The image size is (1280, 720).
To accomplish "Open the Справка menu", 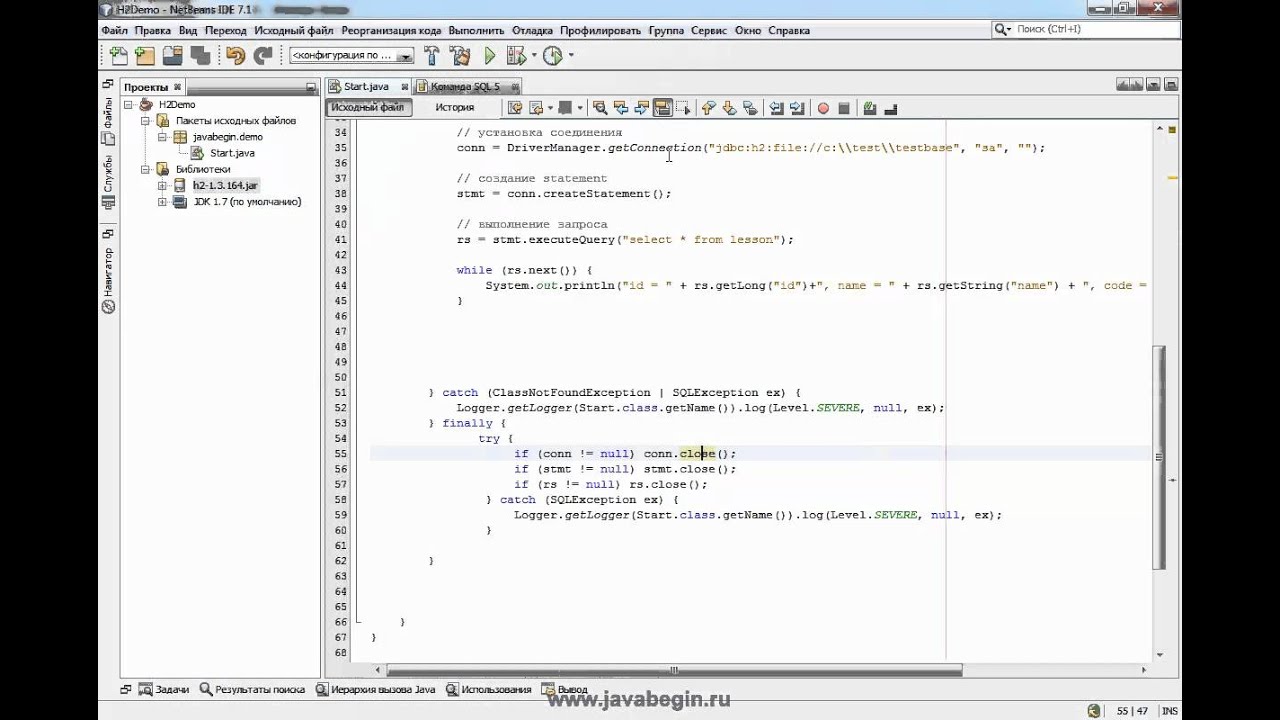I will (x=789, y=30).
